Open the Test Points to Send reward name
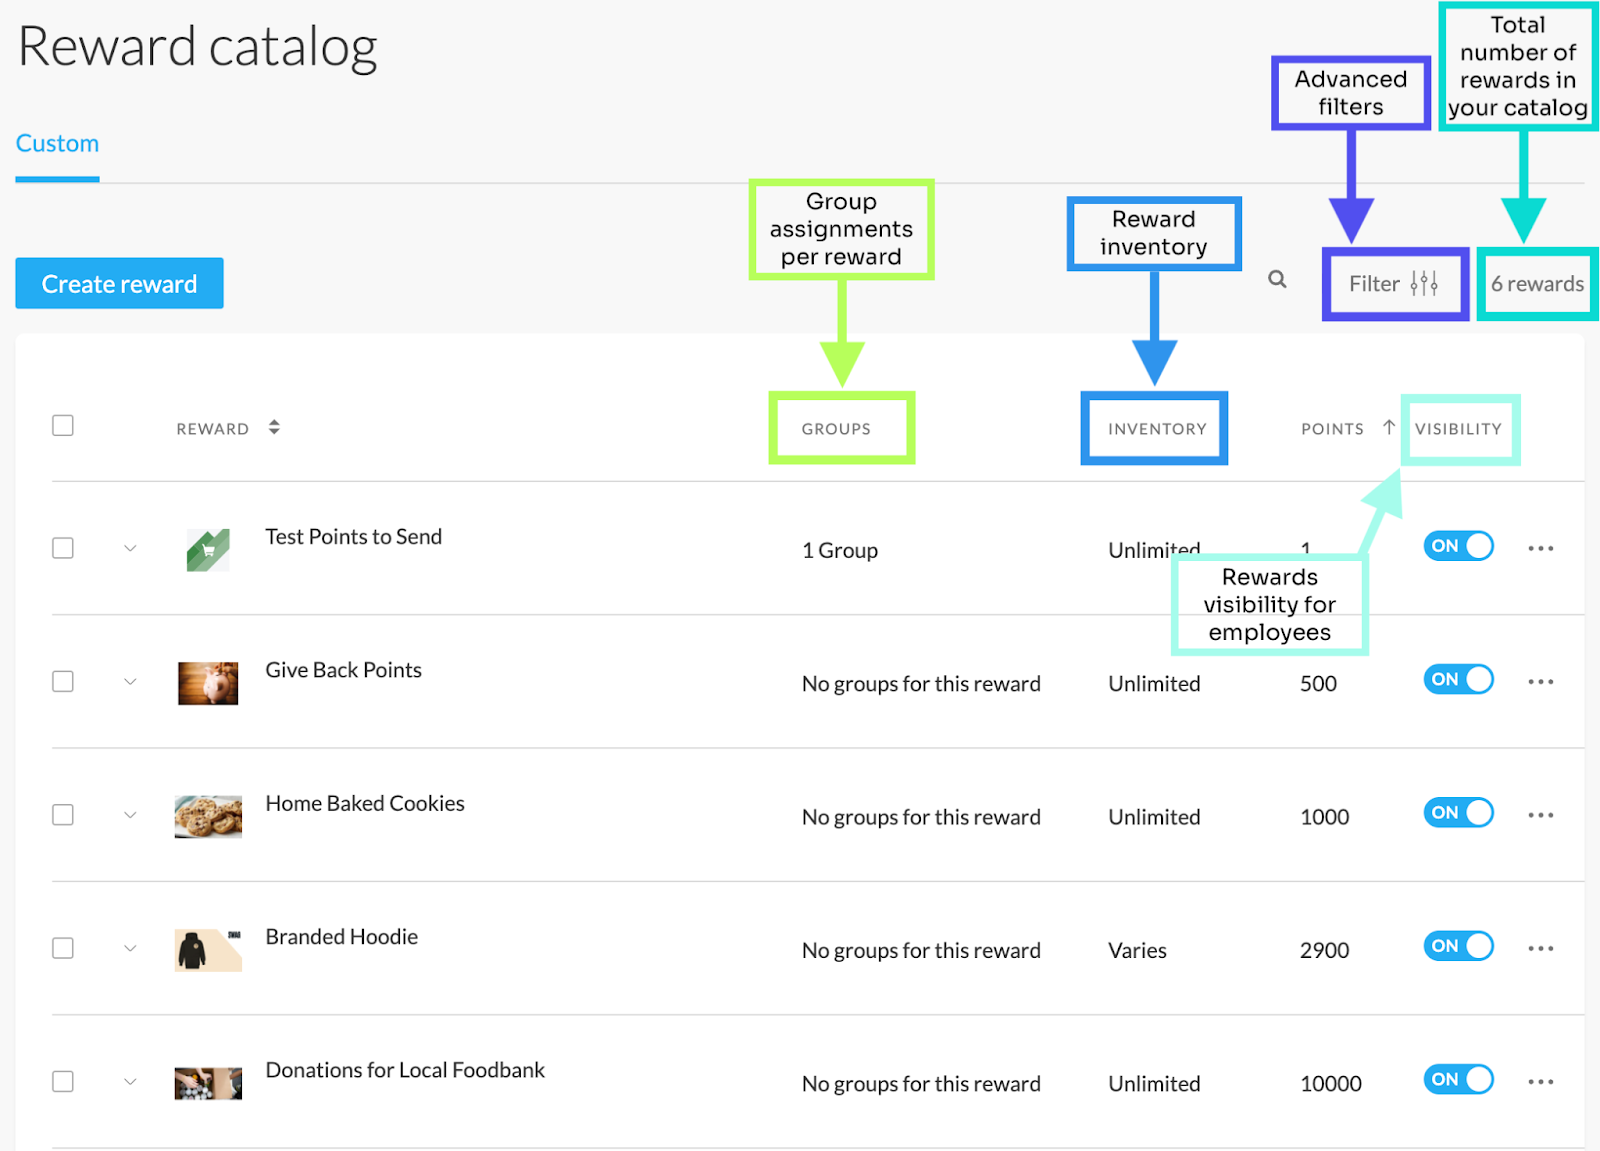The height and width of the screenshot is (1151, 1600). coord(353,537)
